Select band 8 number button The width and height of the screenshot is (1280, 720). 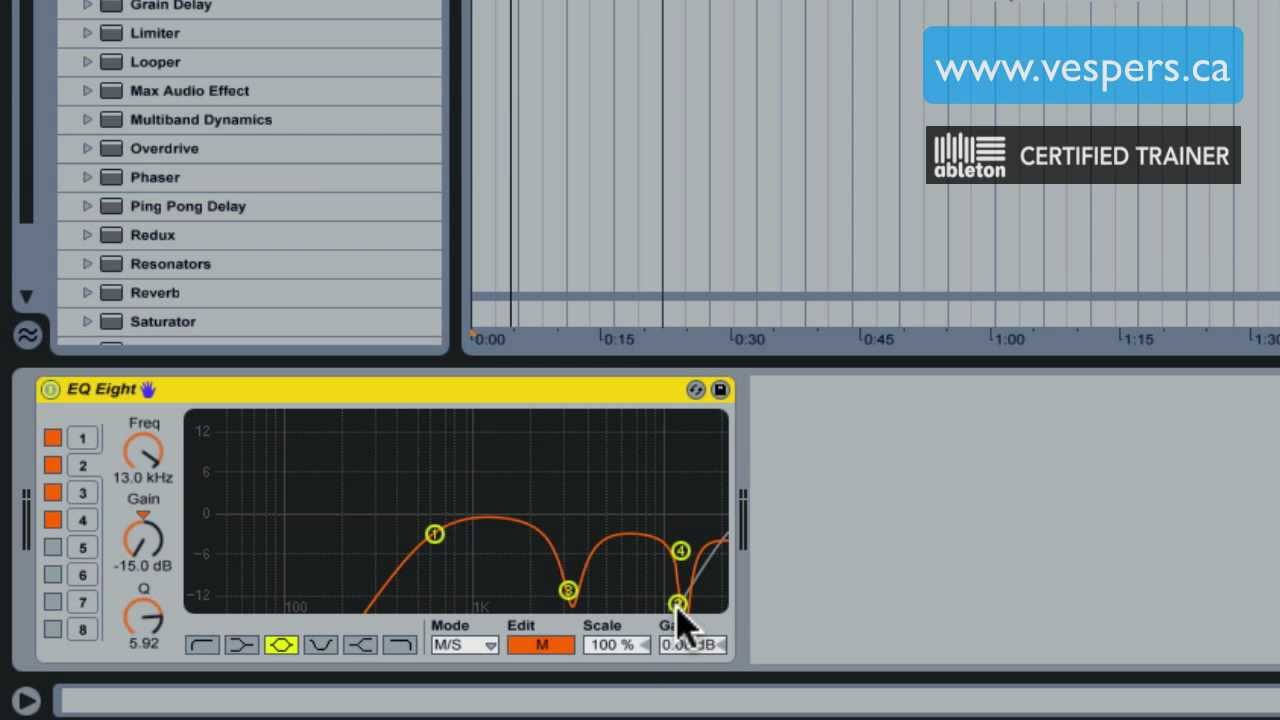(83, 629)
